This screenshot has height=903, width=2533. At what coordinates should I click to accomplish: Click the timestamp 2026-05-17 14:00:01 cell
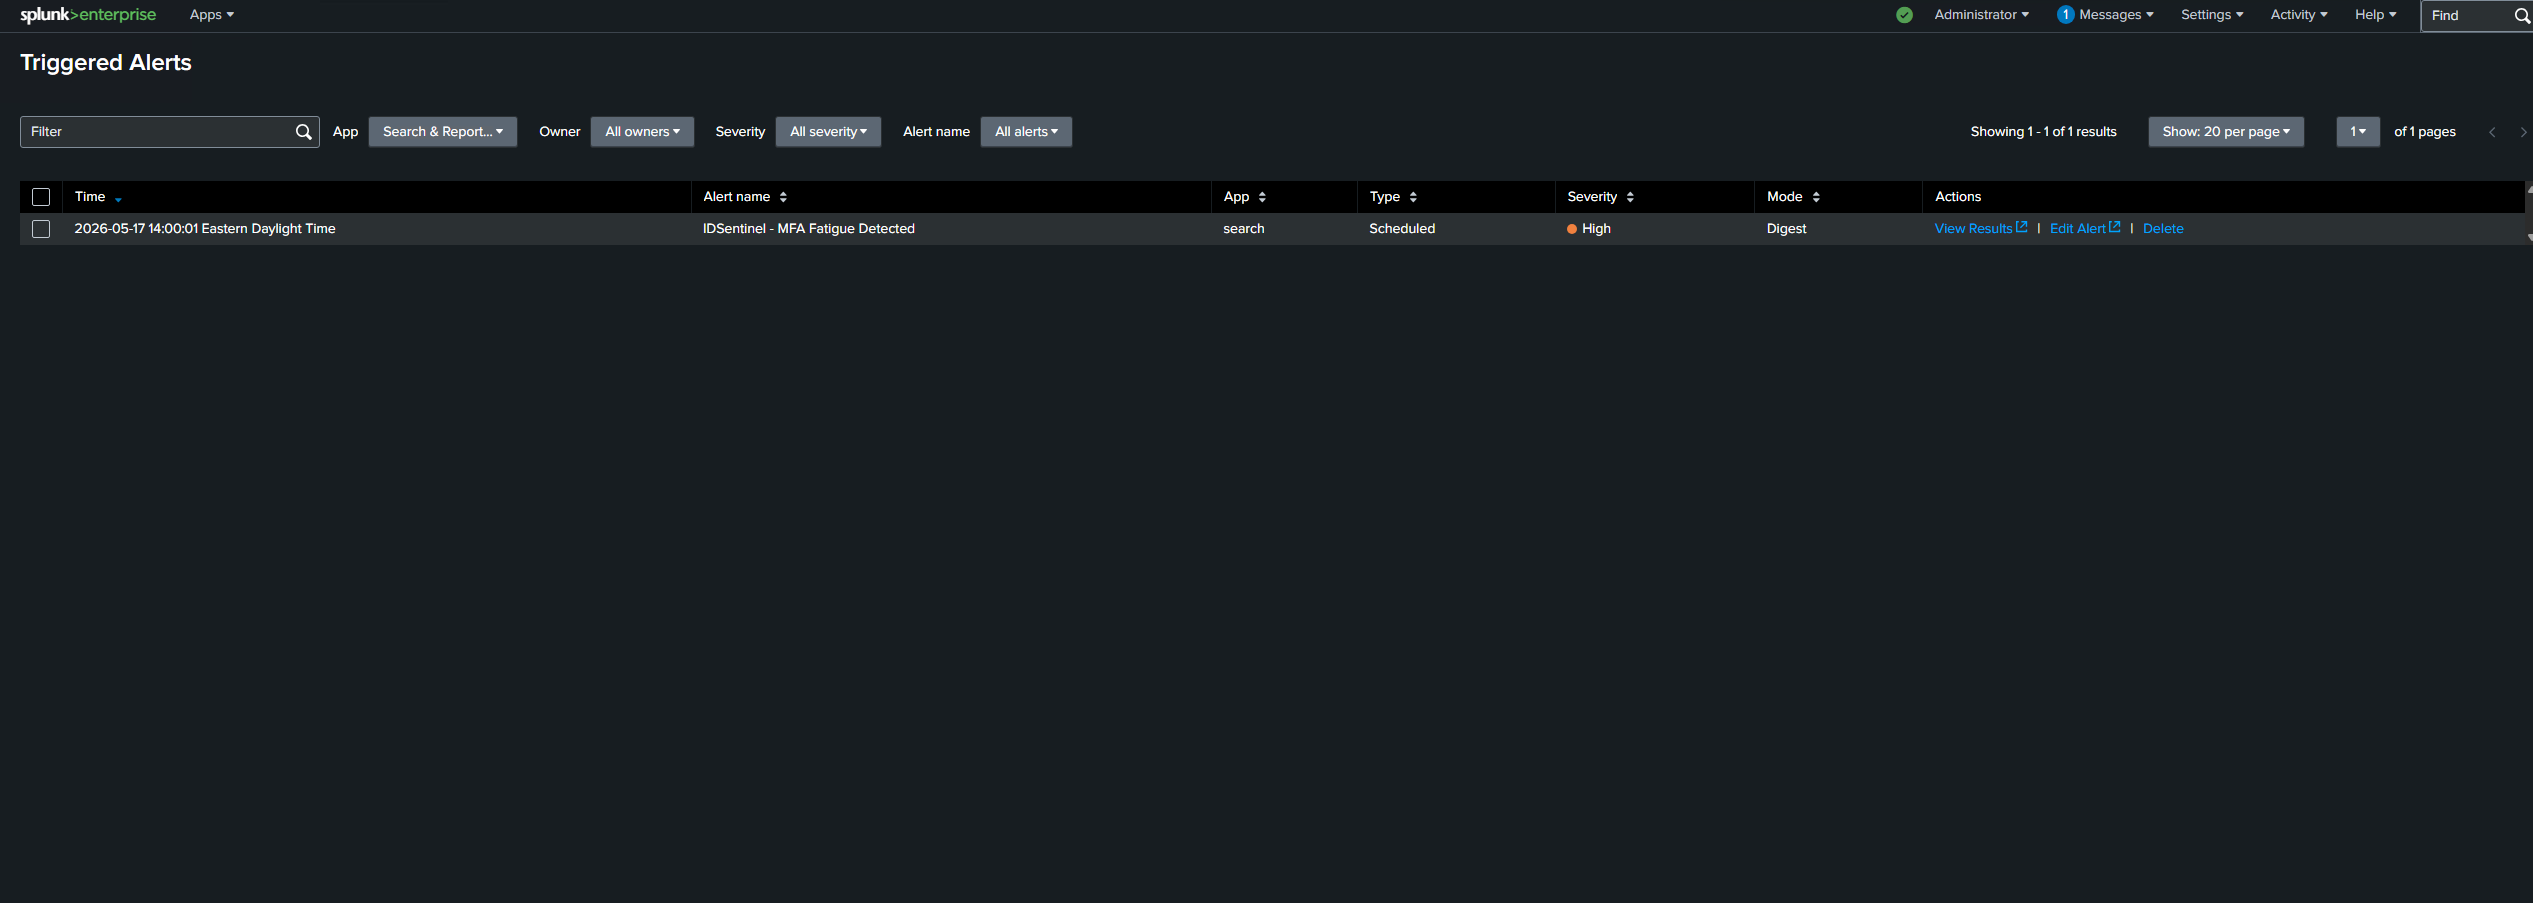(x=205, y=229)
